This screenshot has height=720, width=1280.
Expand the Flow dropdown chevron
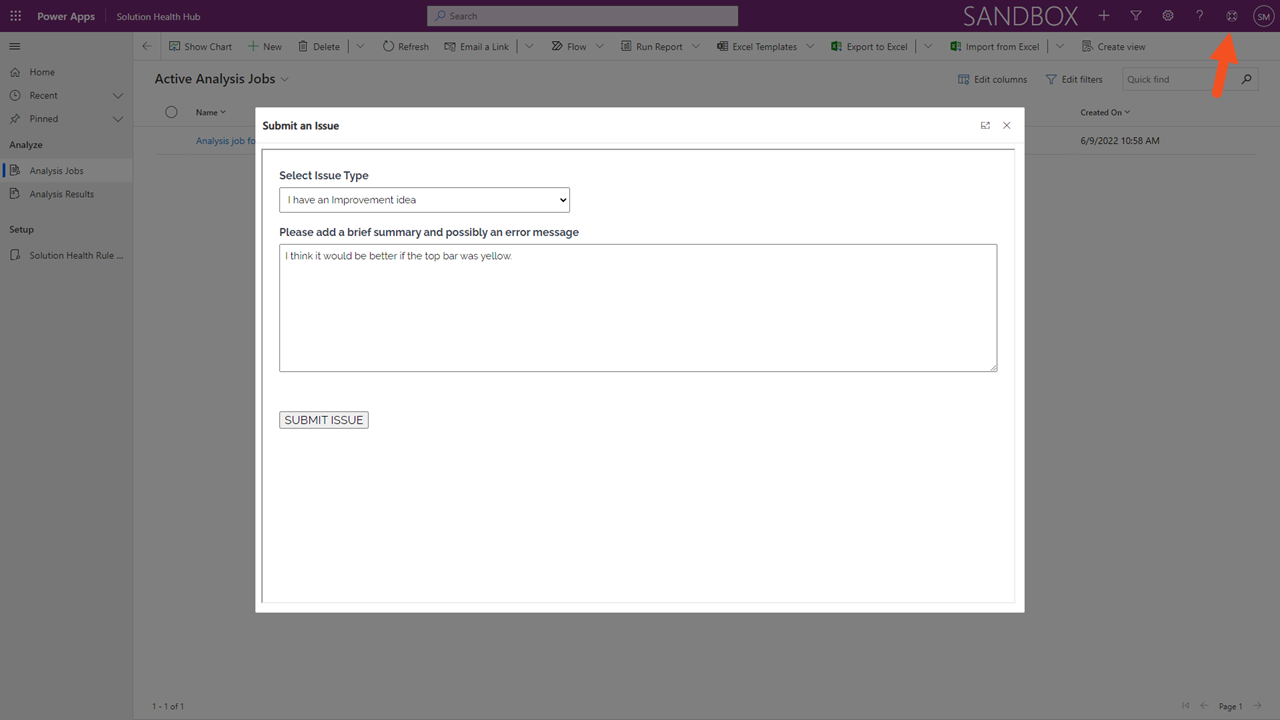[x=600, y=46]
